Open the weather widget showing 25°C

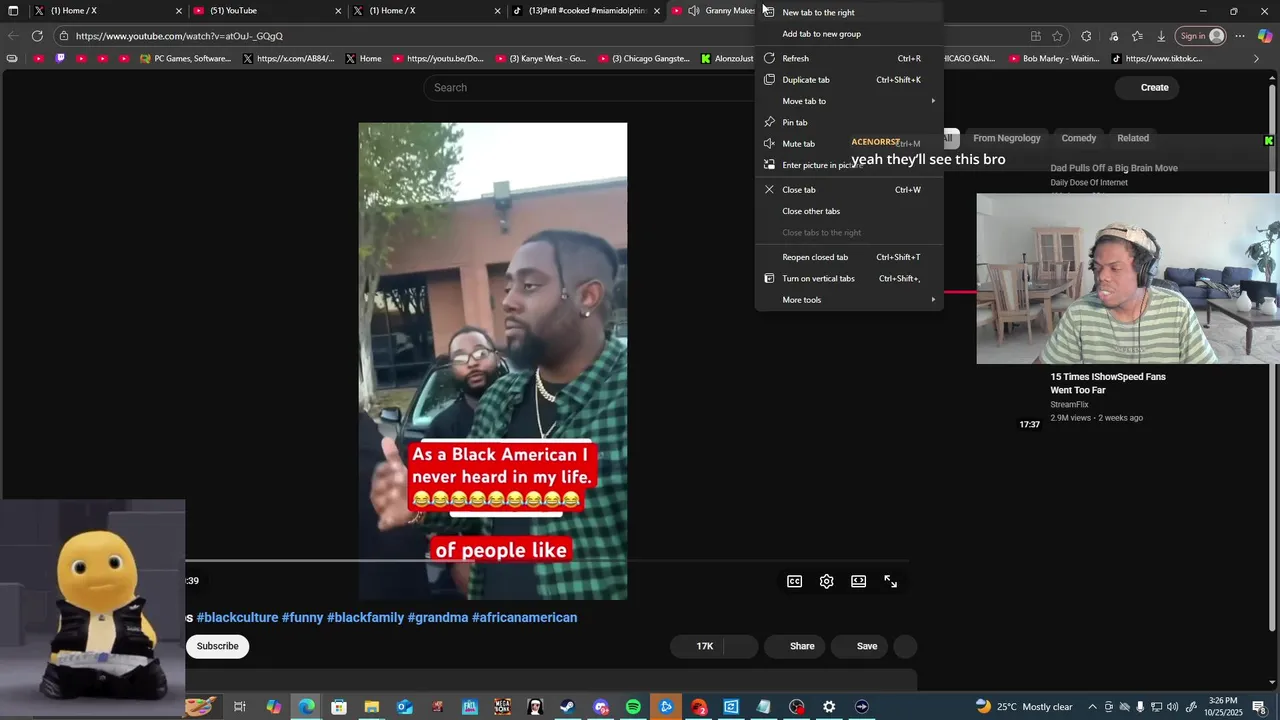pyautogui.click(x=1024, y=707)
